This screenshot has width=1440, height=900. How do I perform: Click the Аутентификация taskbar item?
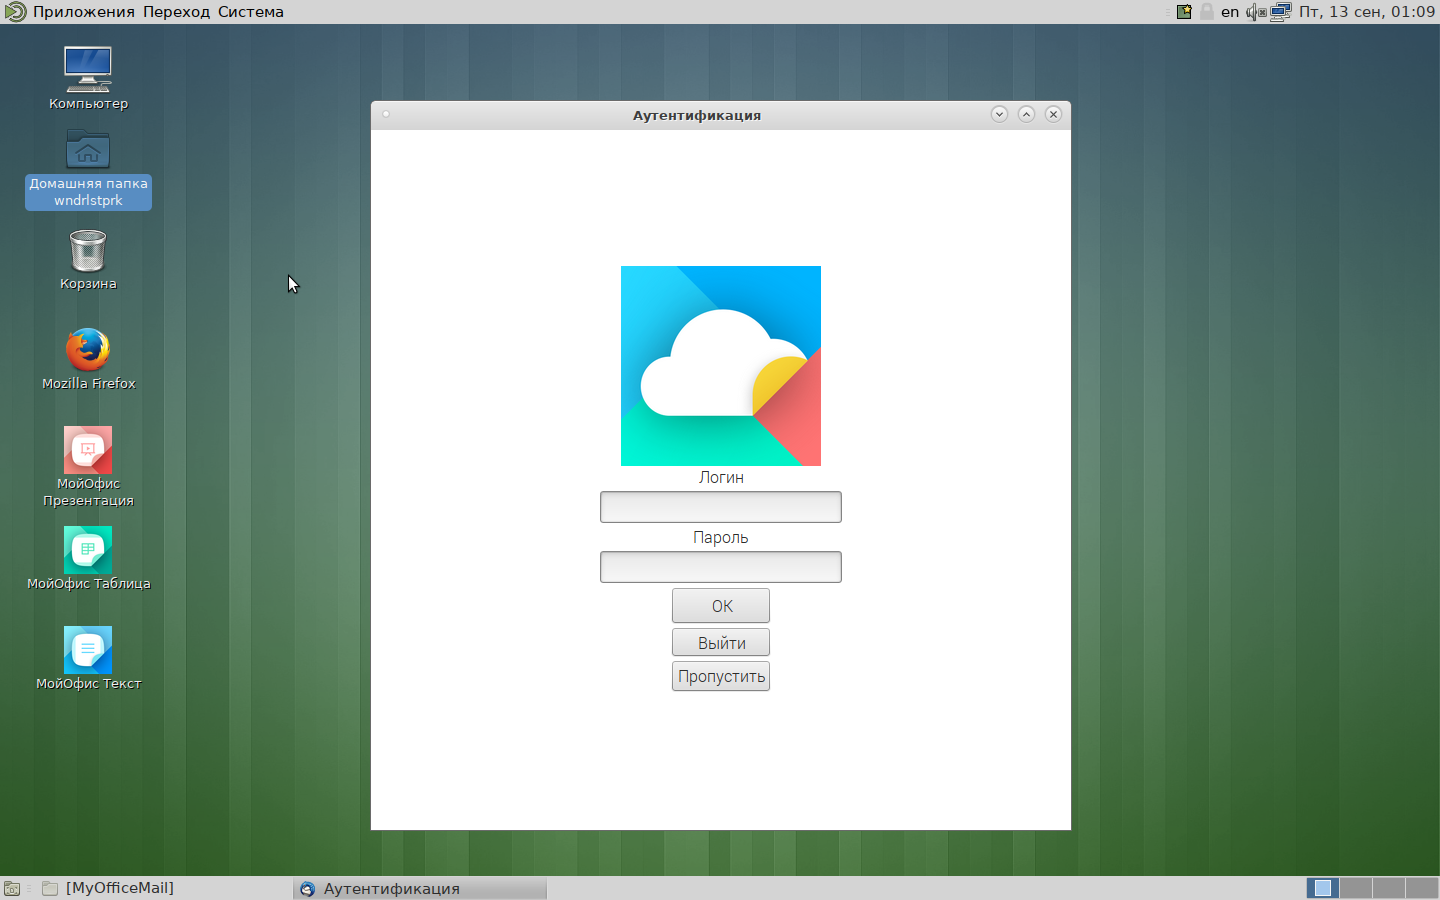420,888
